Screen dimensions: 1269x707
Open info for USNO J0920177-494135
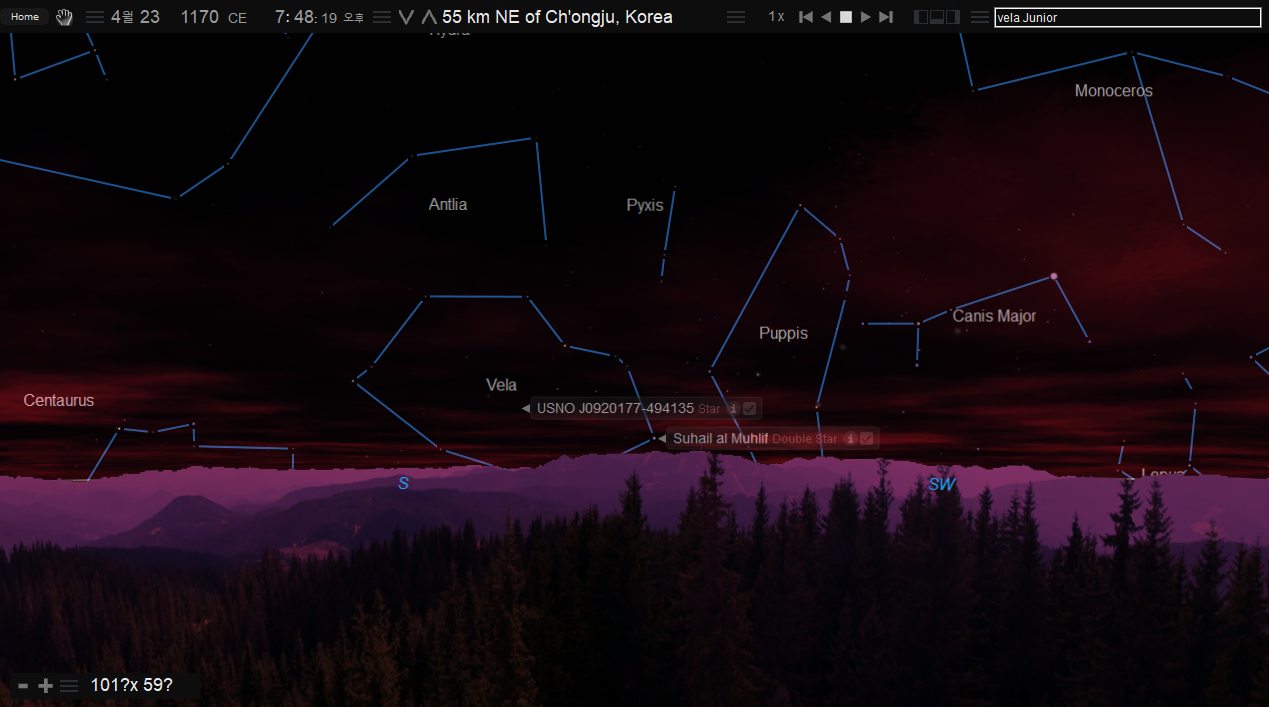[733, 408]
